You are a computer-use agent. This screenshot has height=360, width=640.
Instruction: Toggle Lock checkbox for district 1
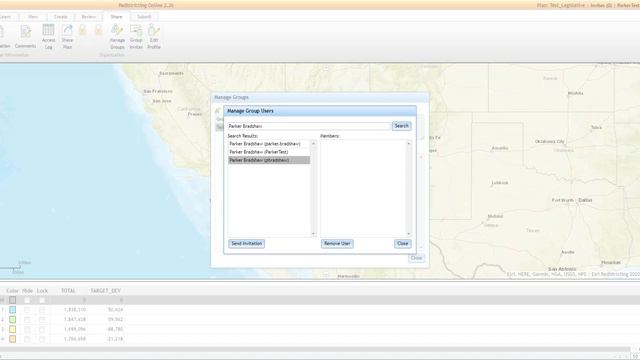click(42, 310)
